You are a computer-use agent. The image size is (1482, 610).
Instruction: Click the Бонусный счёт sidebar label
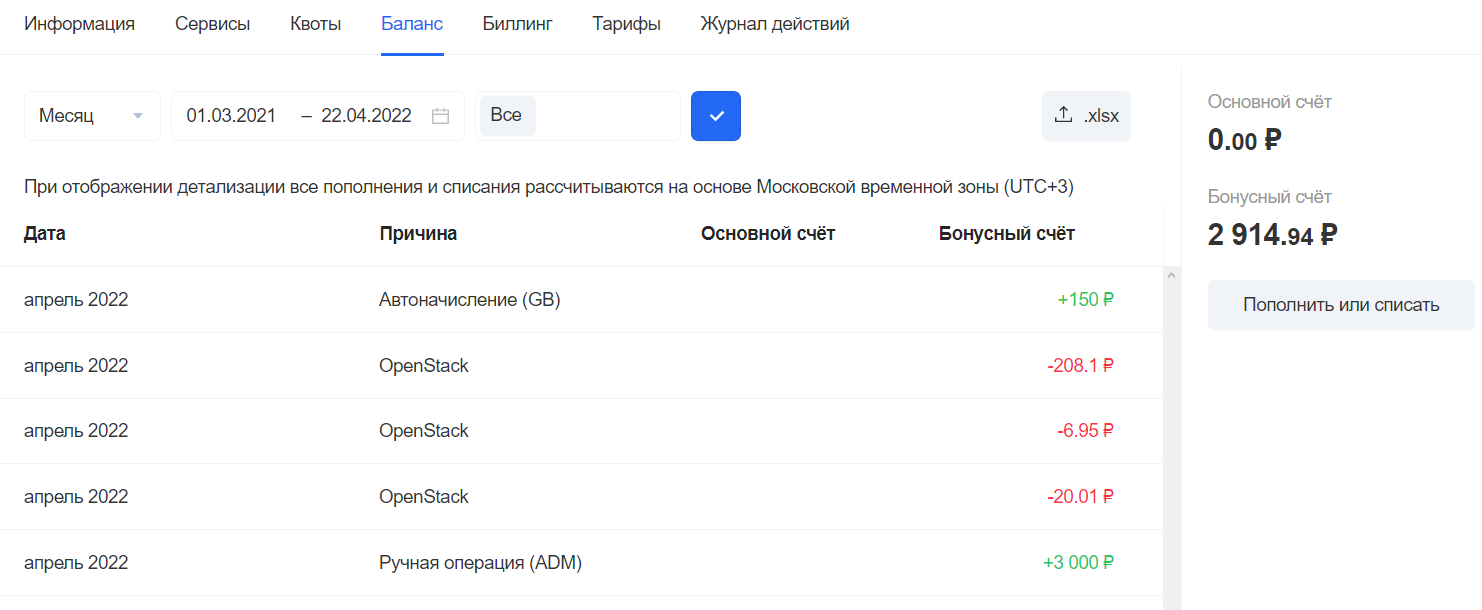pos(1270,197)
